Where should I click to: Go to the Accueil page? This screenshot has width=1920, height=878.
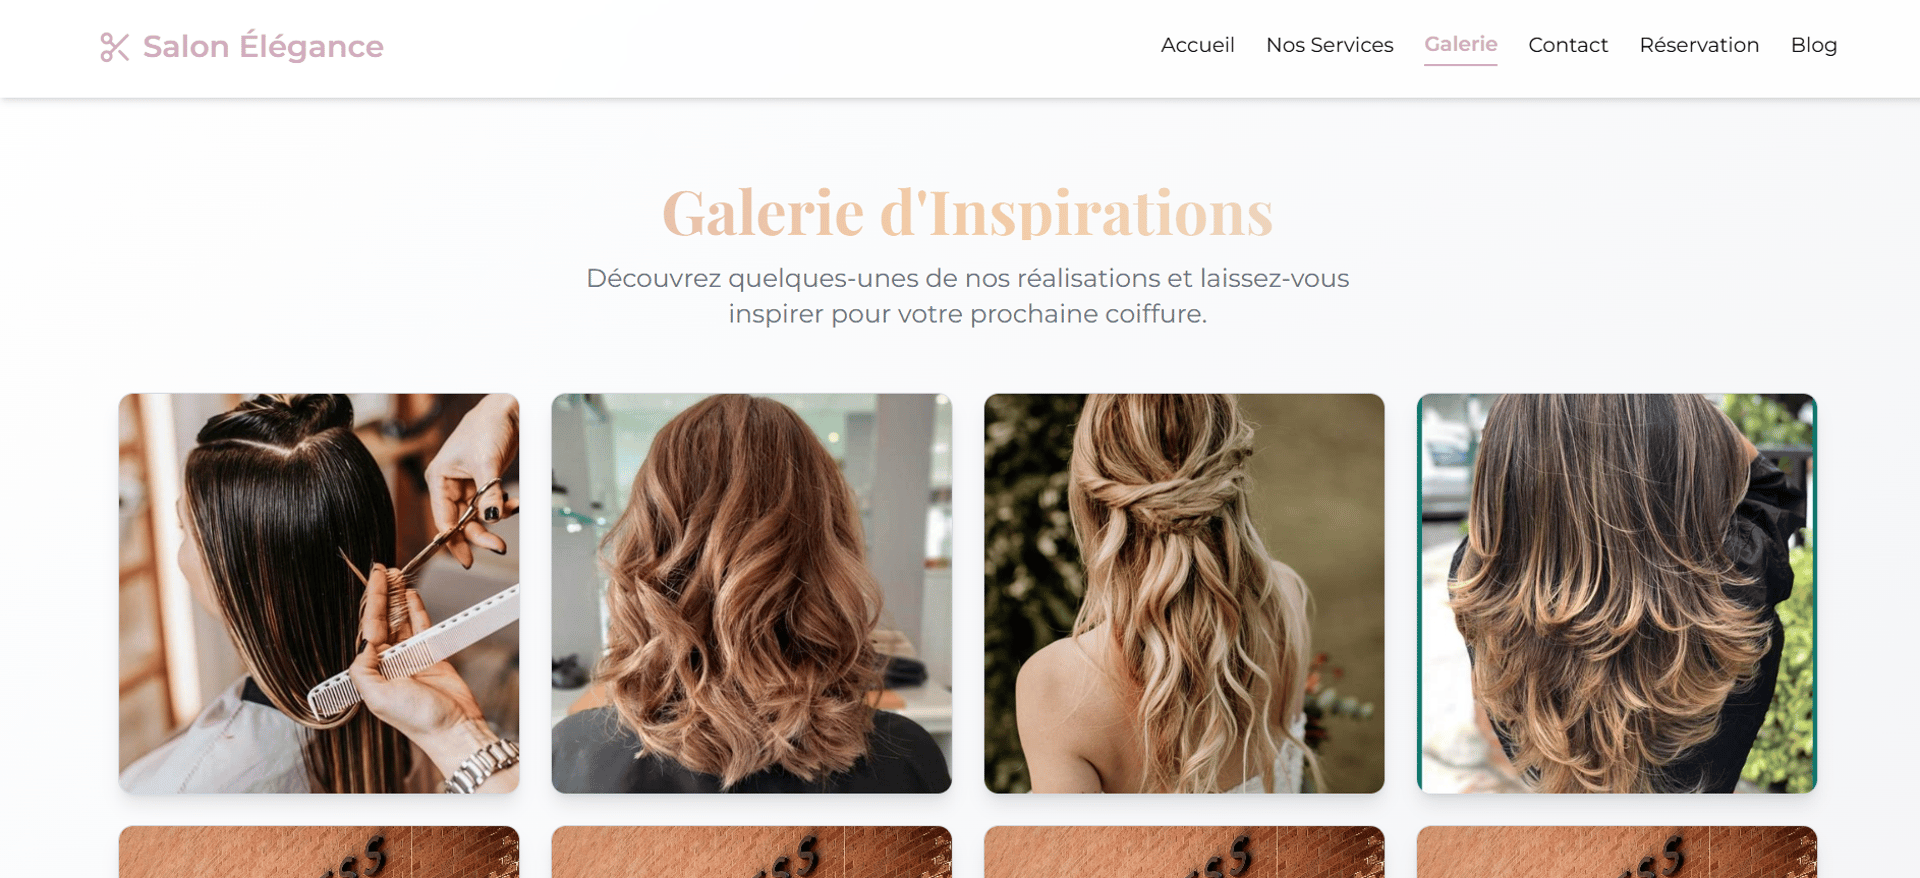coord(1197,45)
